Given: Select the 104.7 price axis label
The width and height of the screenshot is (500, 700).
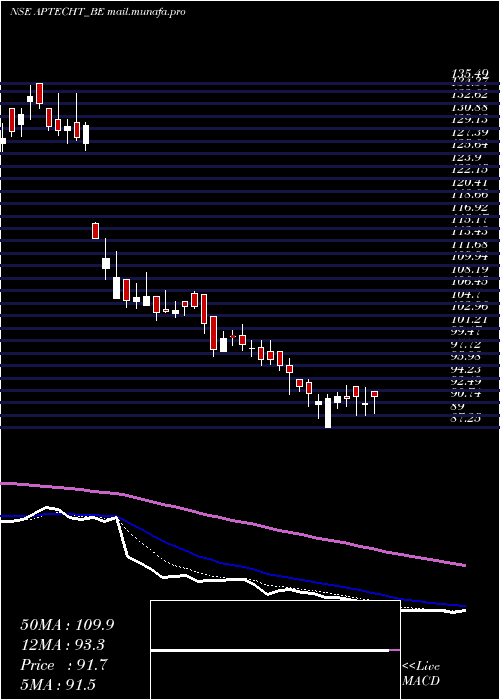Looking at the screenshot, I should (x=466, y=295).
